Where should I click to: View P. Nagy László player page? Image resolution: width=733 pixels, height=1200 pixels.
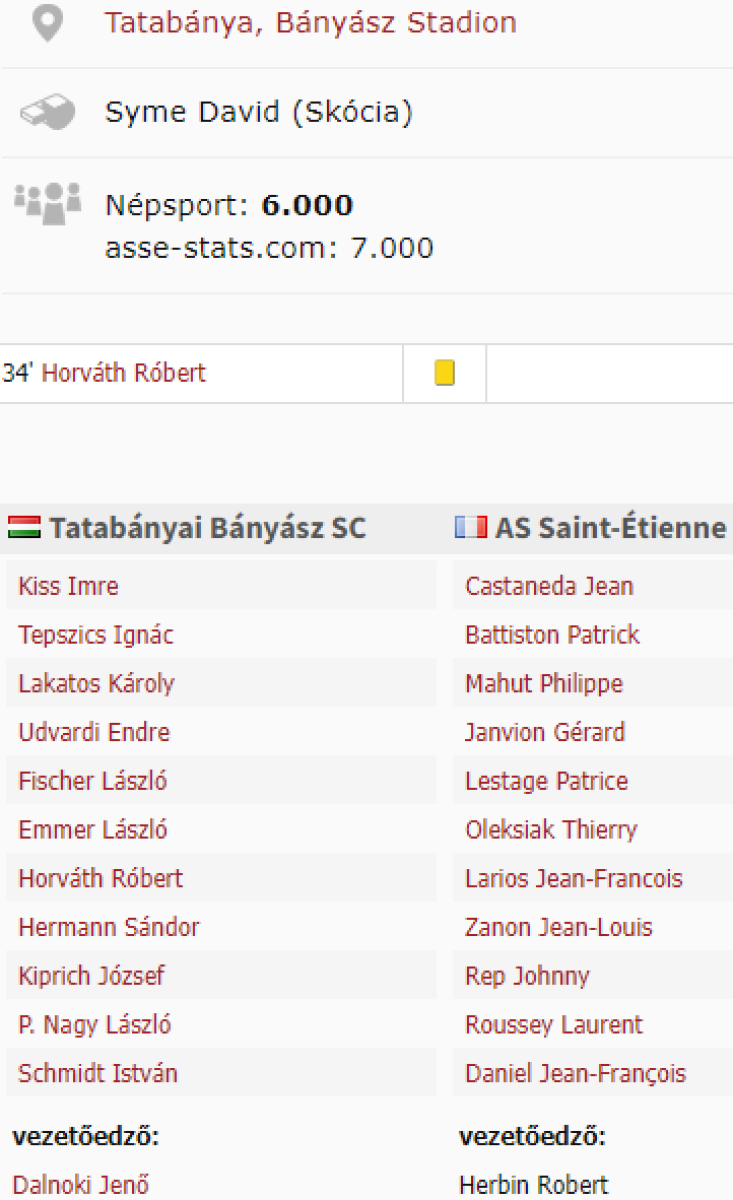(95, 1025)
